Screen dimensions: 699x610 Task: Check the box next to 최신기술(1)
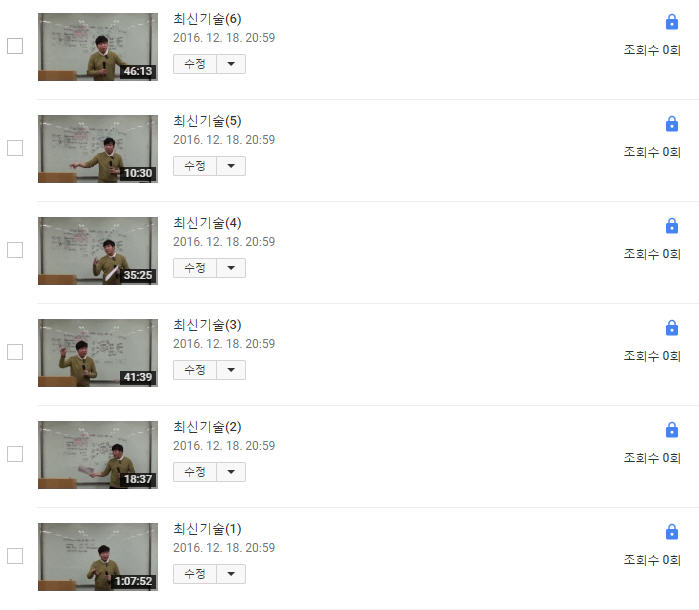[15, 556]
